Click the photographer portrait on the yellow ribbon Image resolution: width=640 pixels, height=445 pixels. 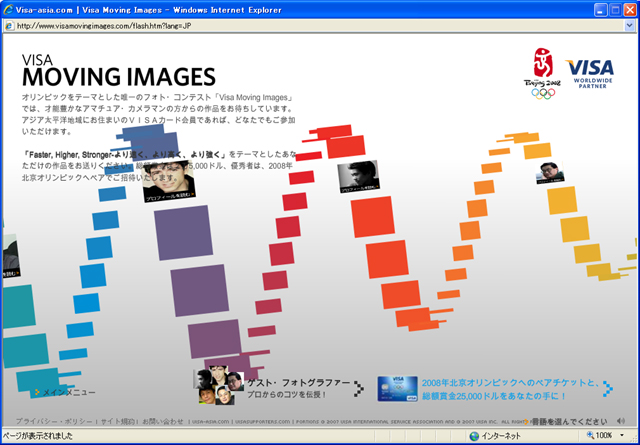click(550, 173)
